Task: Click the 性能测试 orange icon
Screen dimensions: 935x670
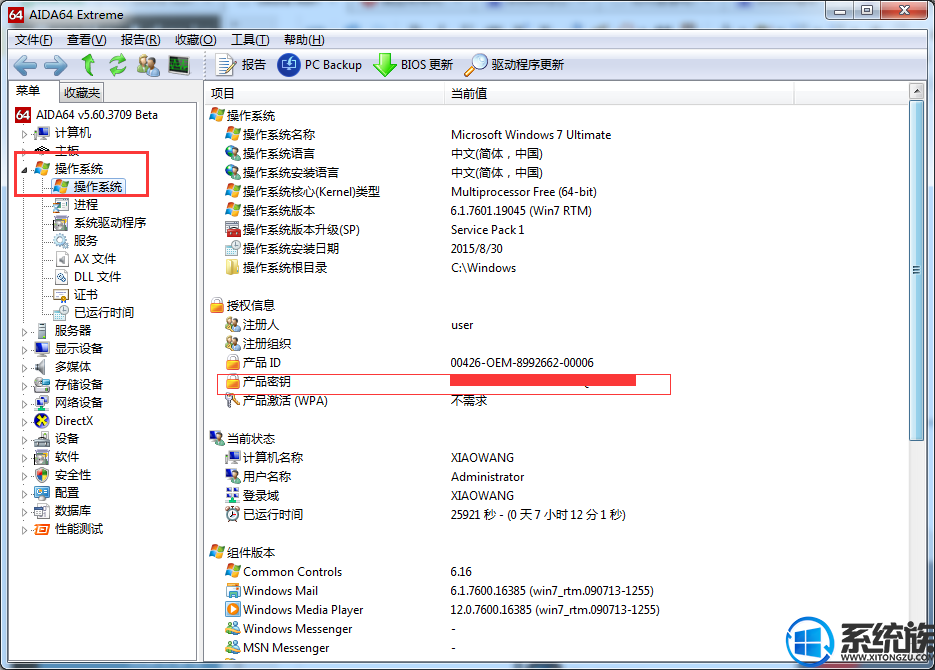Action: point(42,529)
